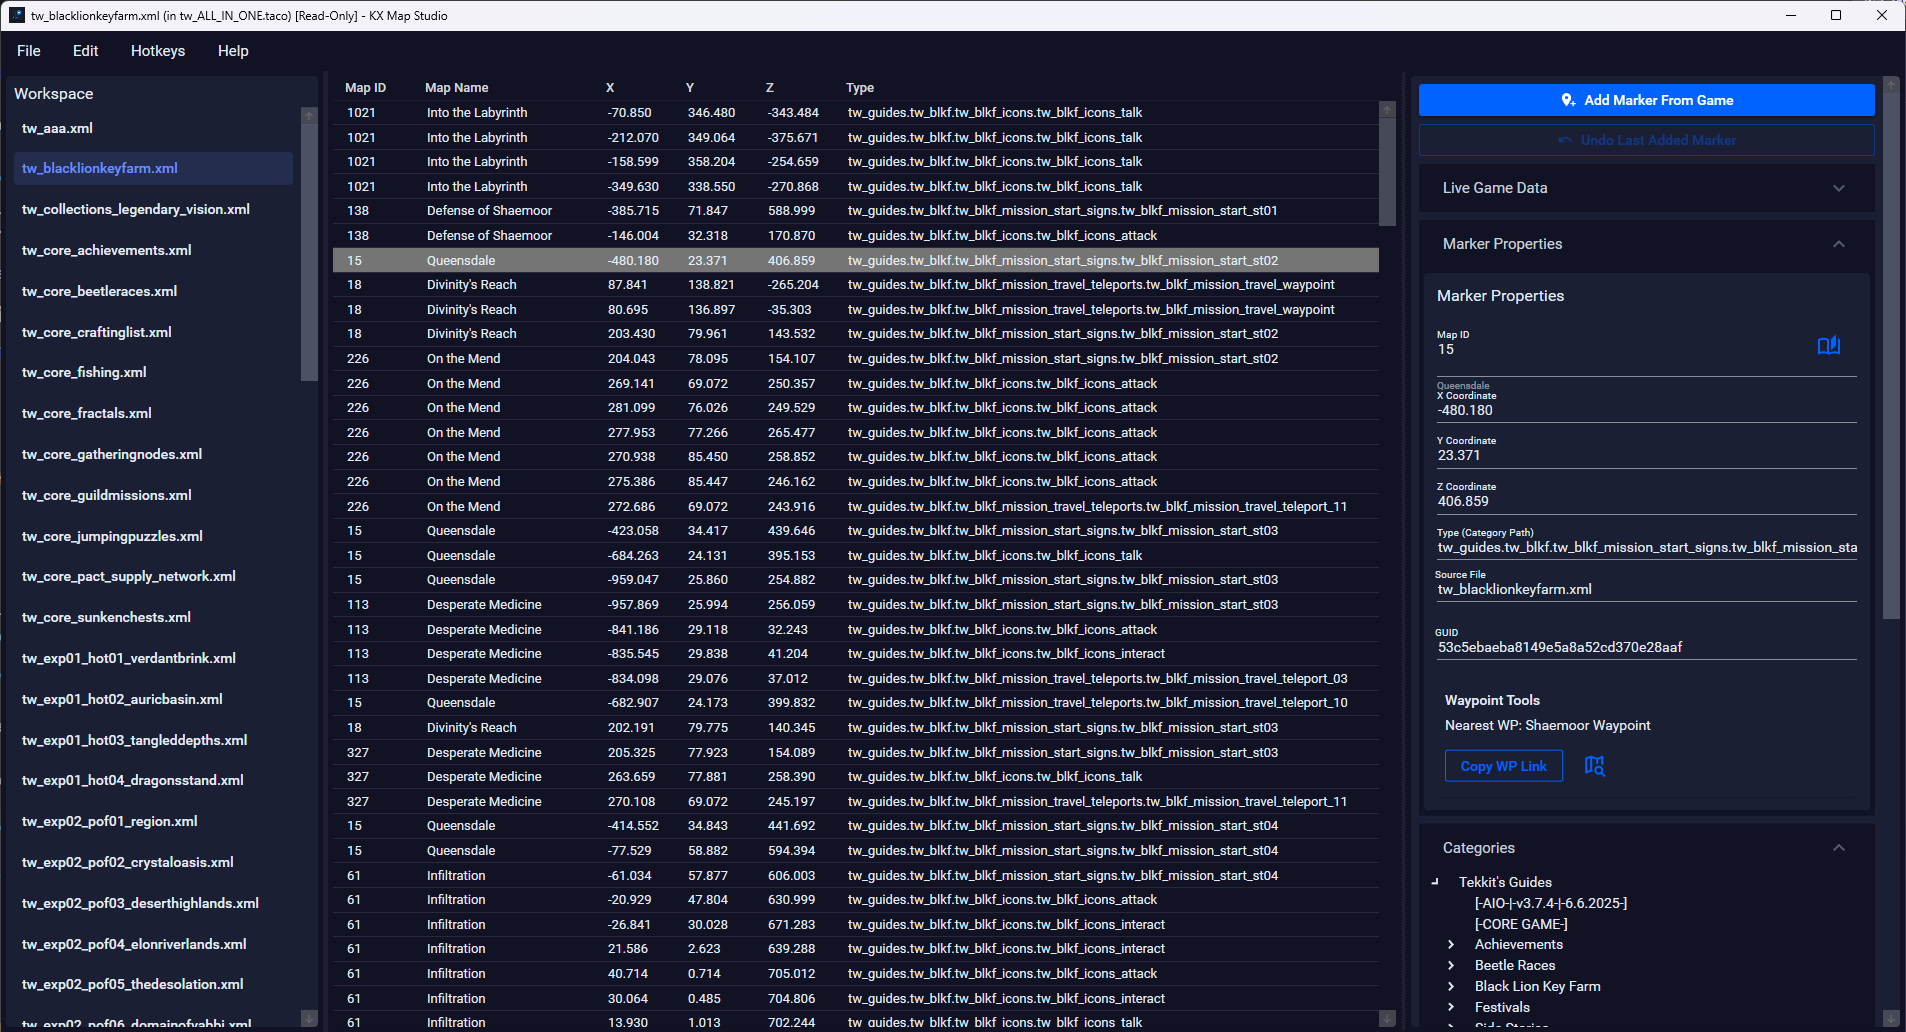Expand the Black Lion Key Farm category
Screen dimensions: 1906x1032
click(x=1451, y=986)
